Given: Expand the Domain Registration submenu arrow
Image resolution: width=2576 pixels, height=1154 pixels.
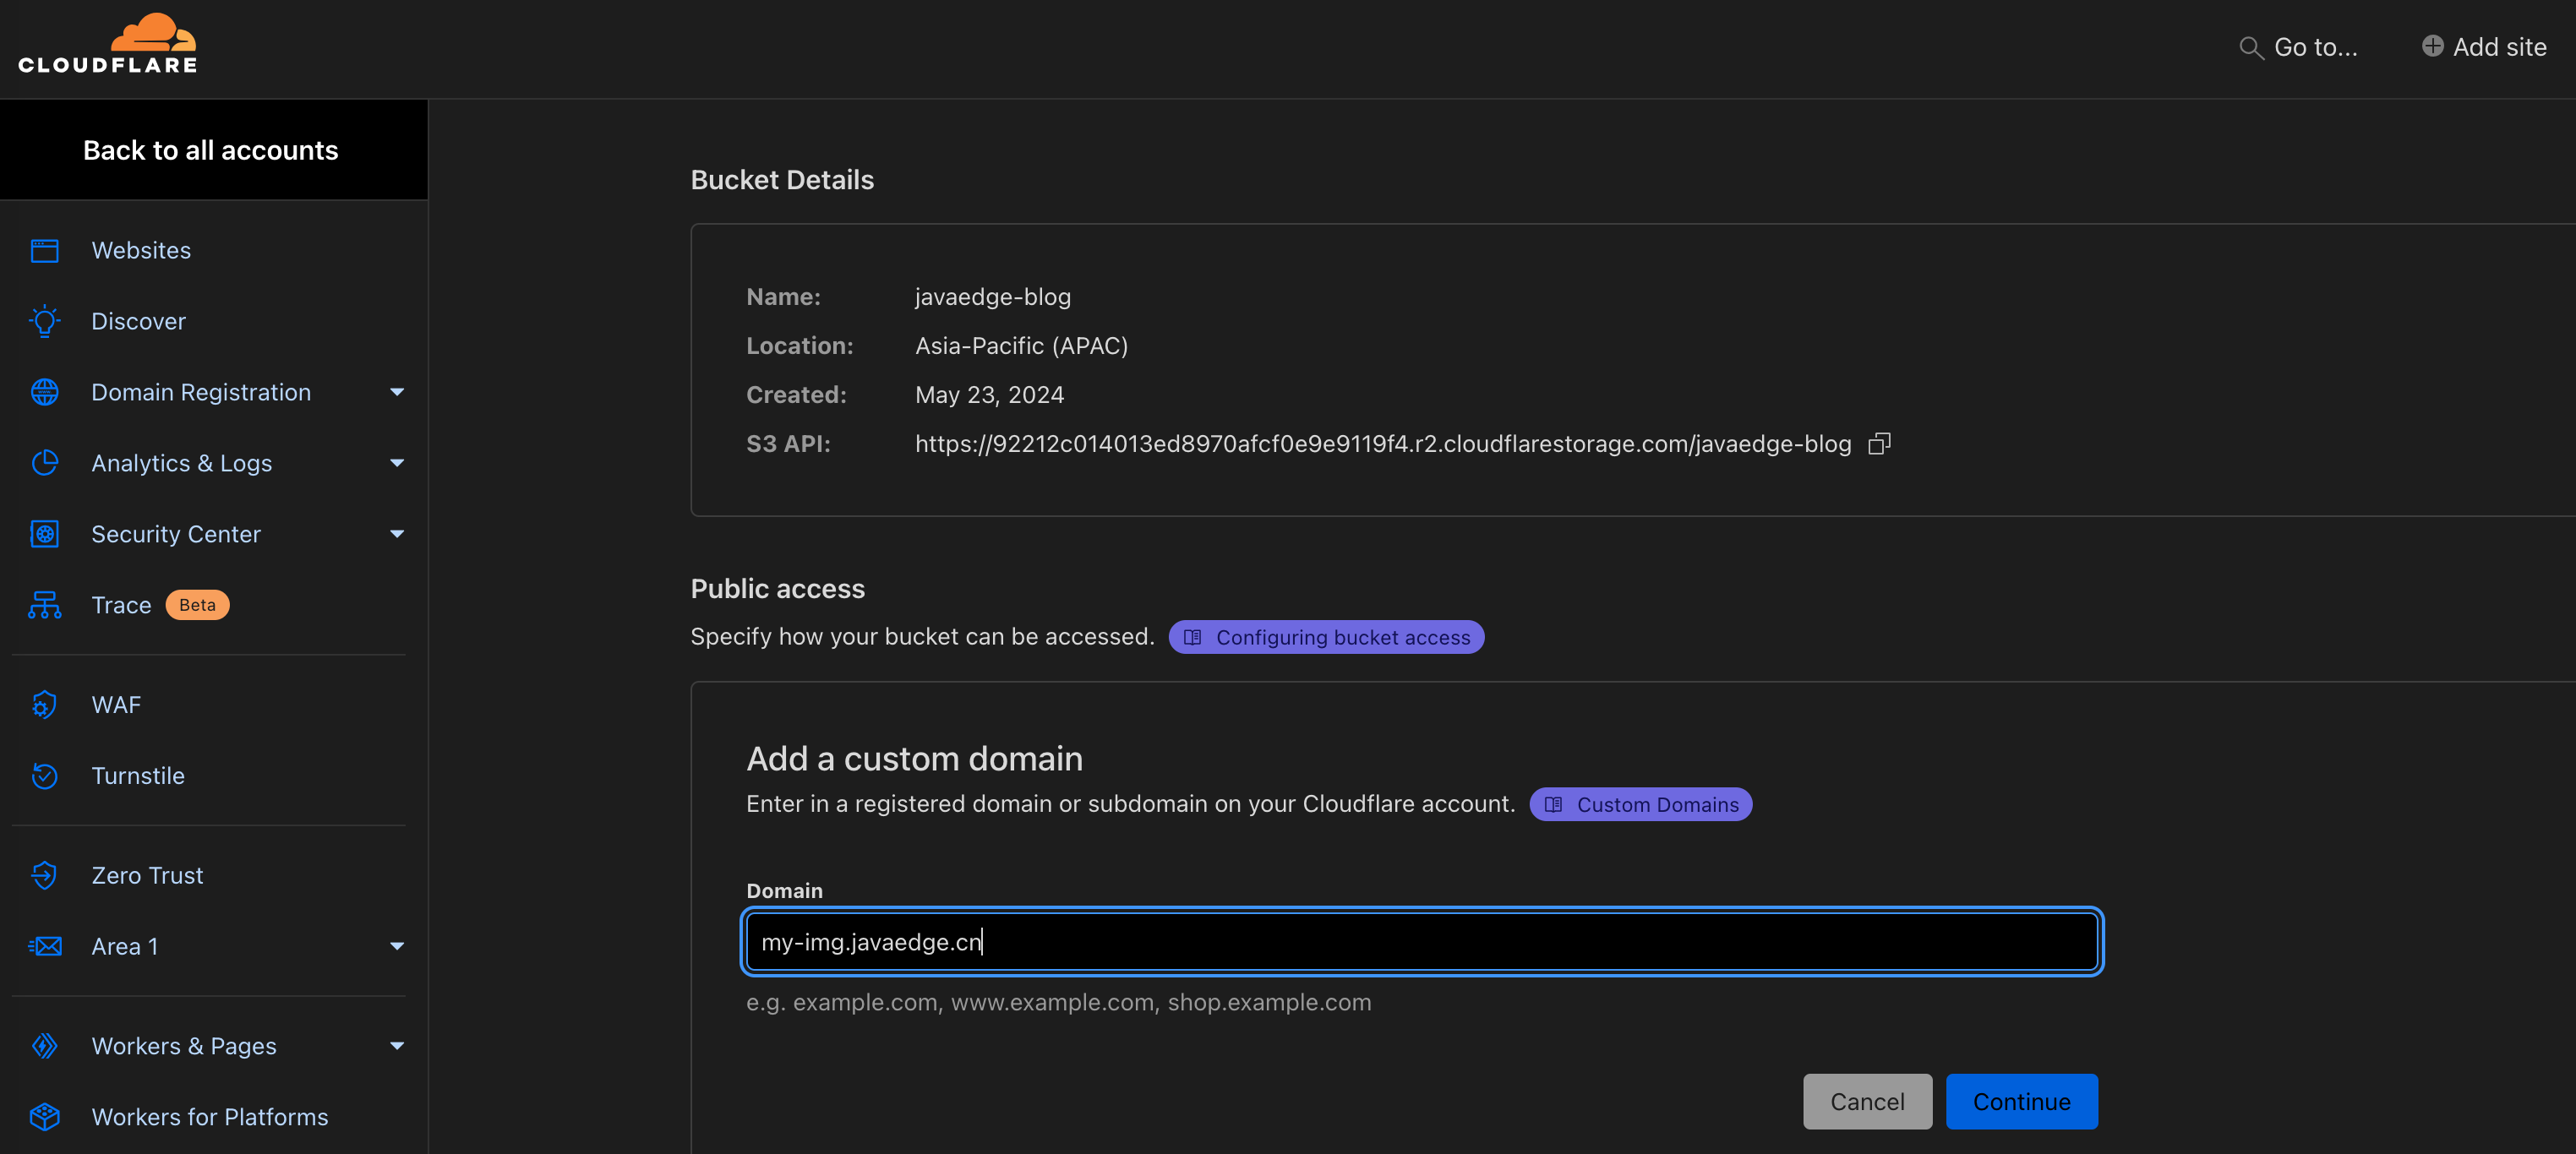Looking at the screenshot, I should click(x=397, y=392).
